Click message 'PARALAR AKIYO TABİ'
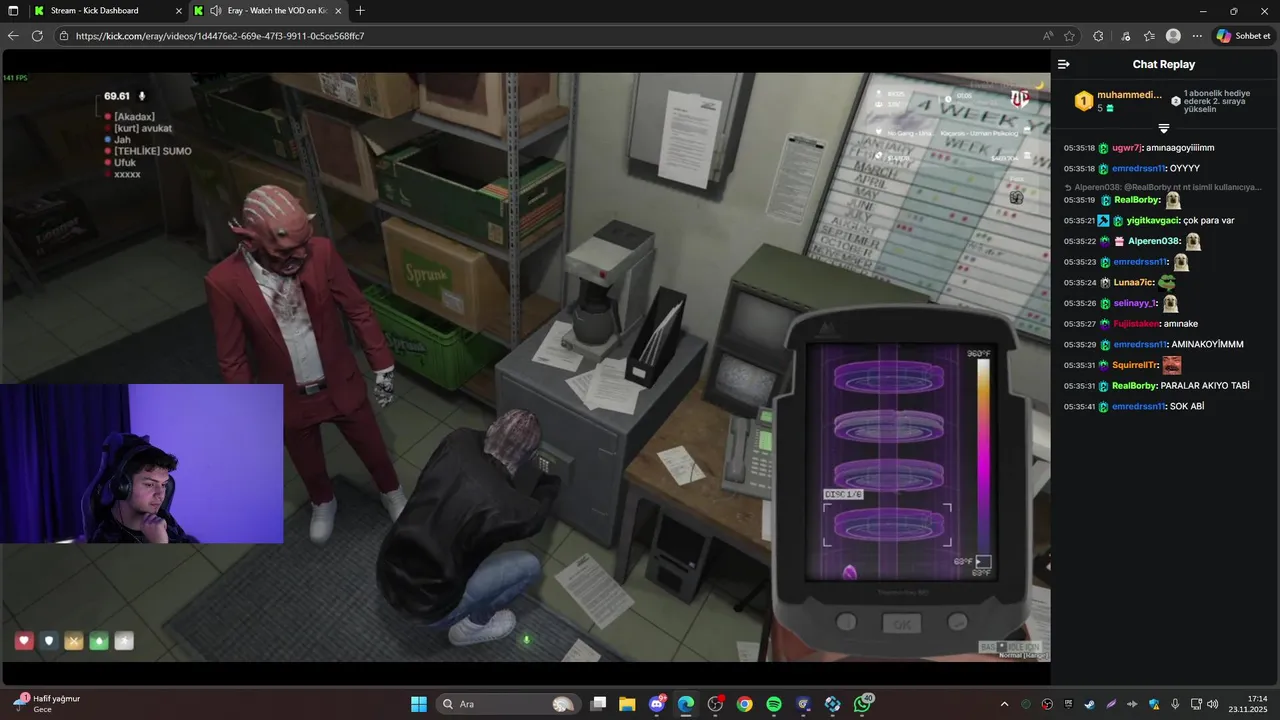 (x=1205, y=386)
